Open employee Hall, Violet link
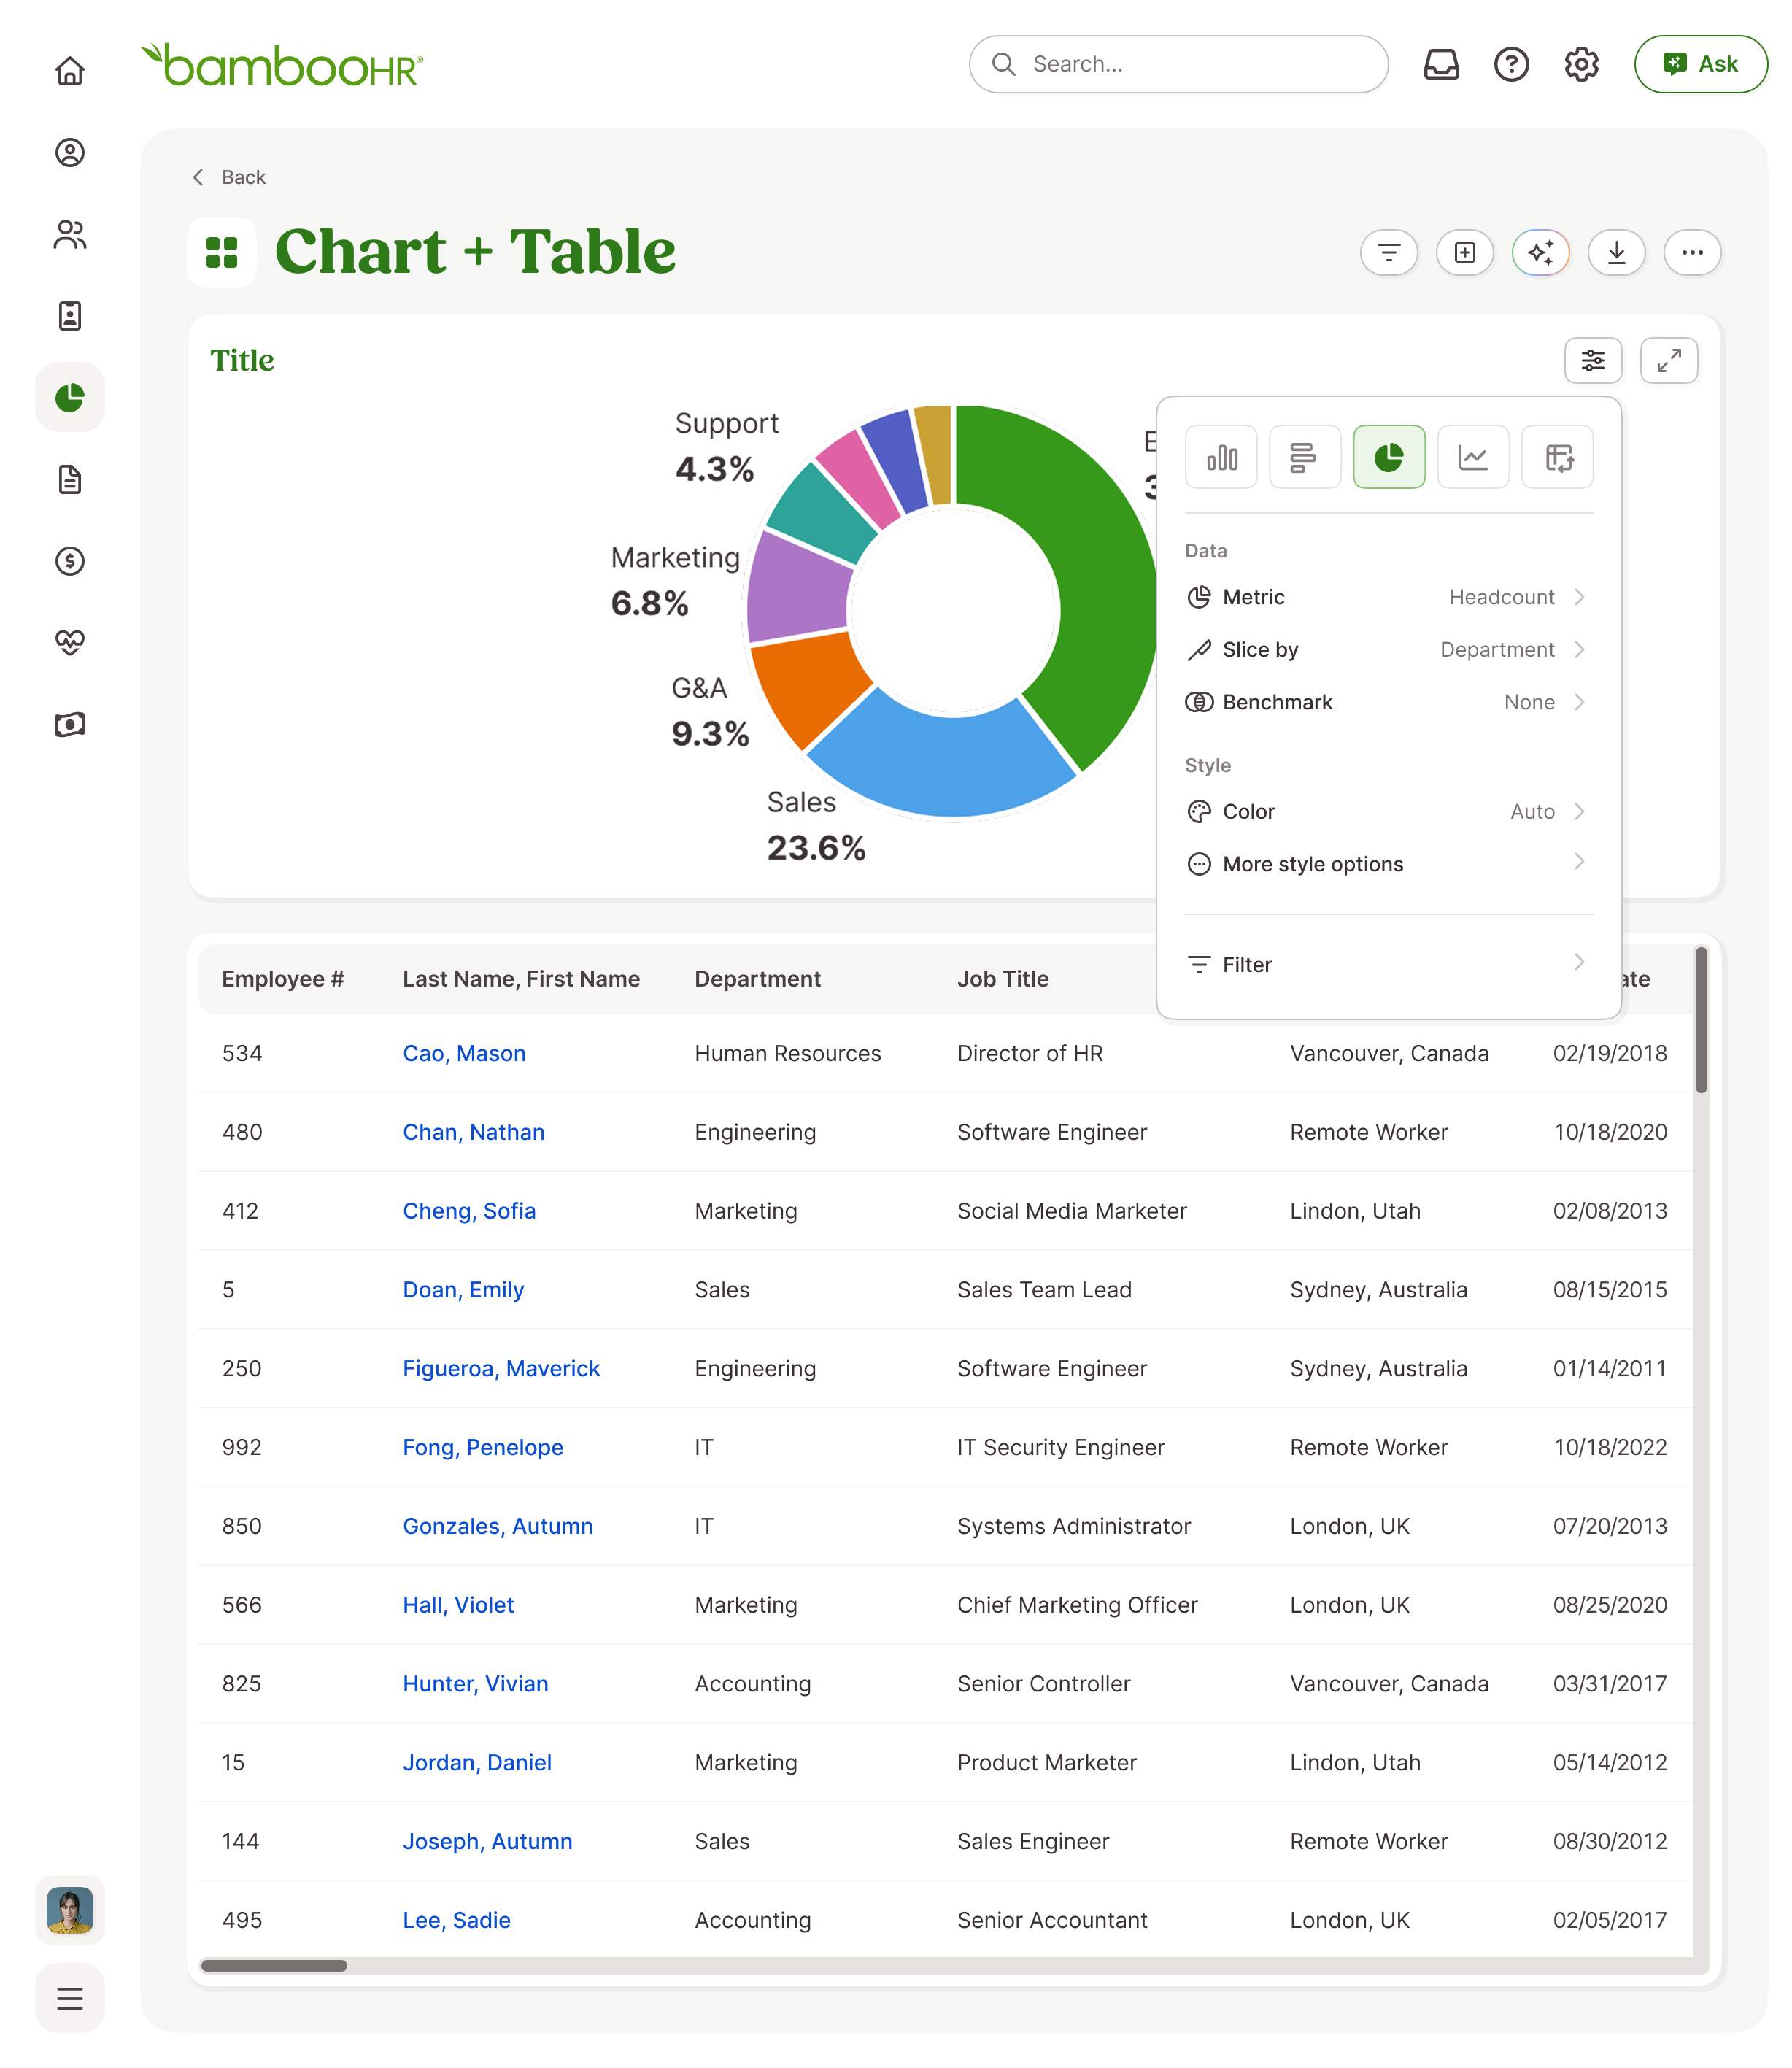1792x2068 pixels. (x=458, y=1605)
